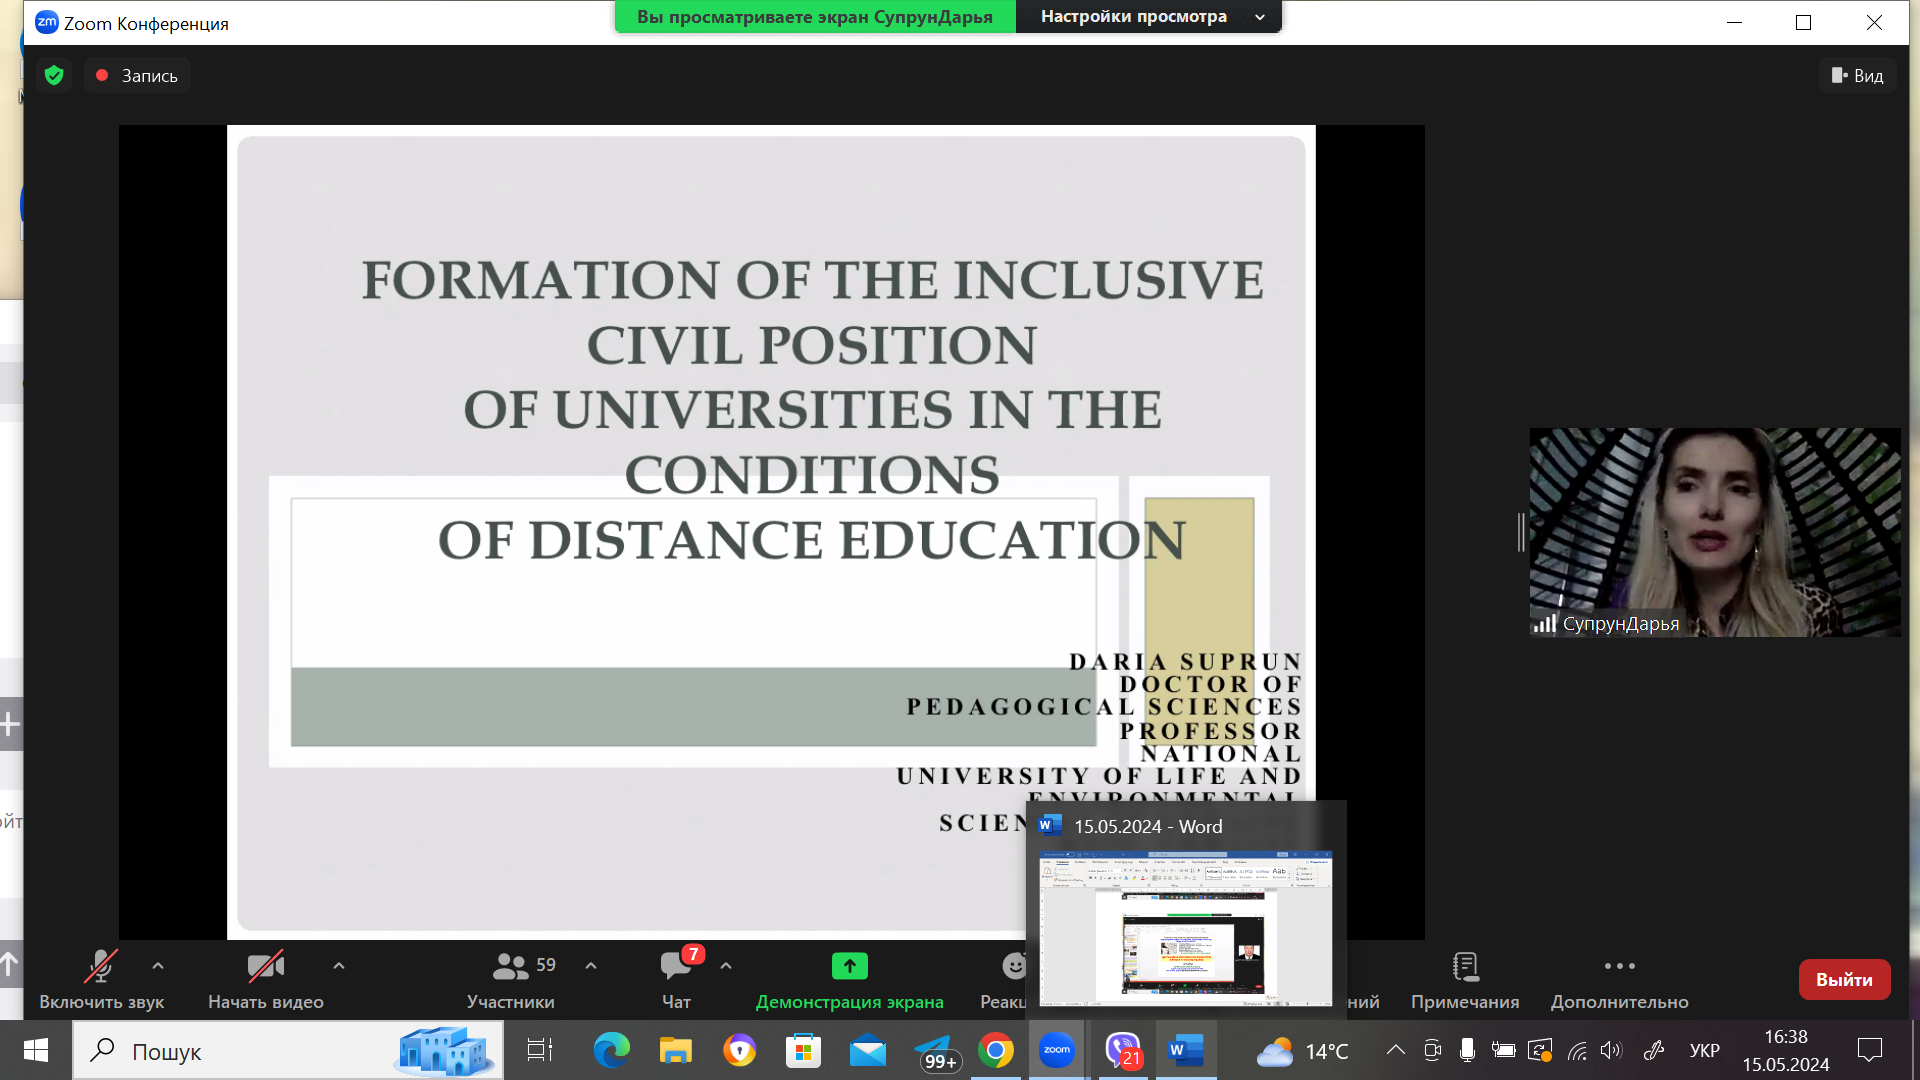
Task: Click the УКР language indicator in tray
Action: [1704, 1051]
